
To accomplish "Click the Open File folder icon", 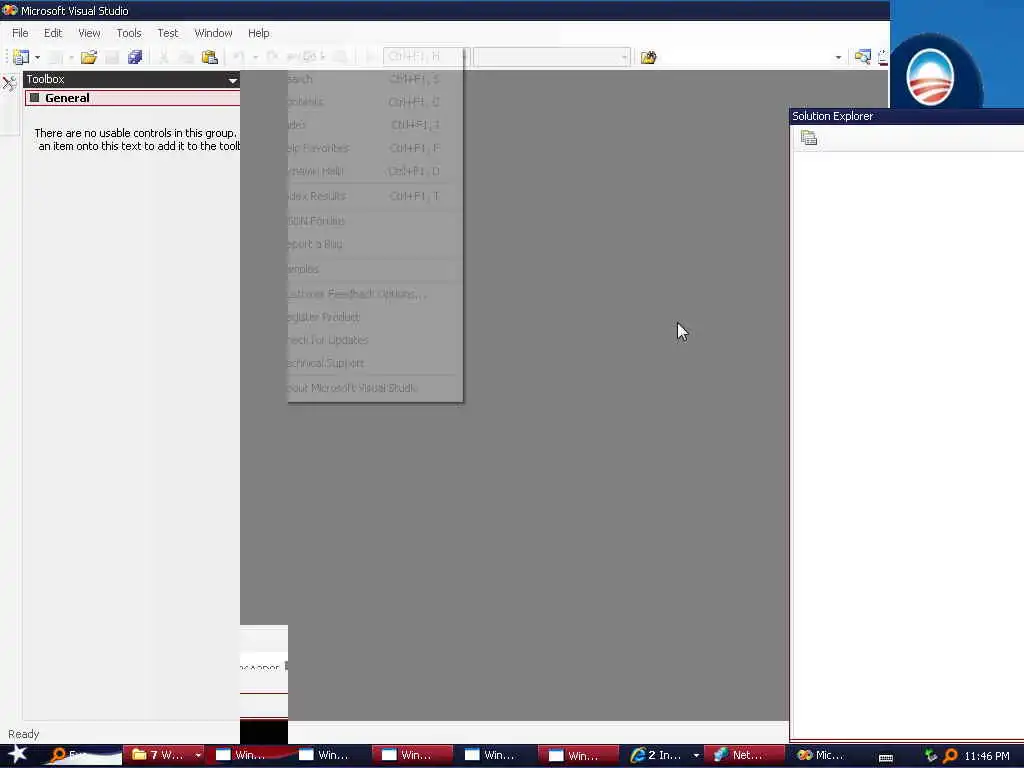I will (89, 57).
